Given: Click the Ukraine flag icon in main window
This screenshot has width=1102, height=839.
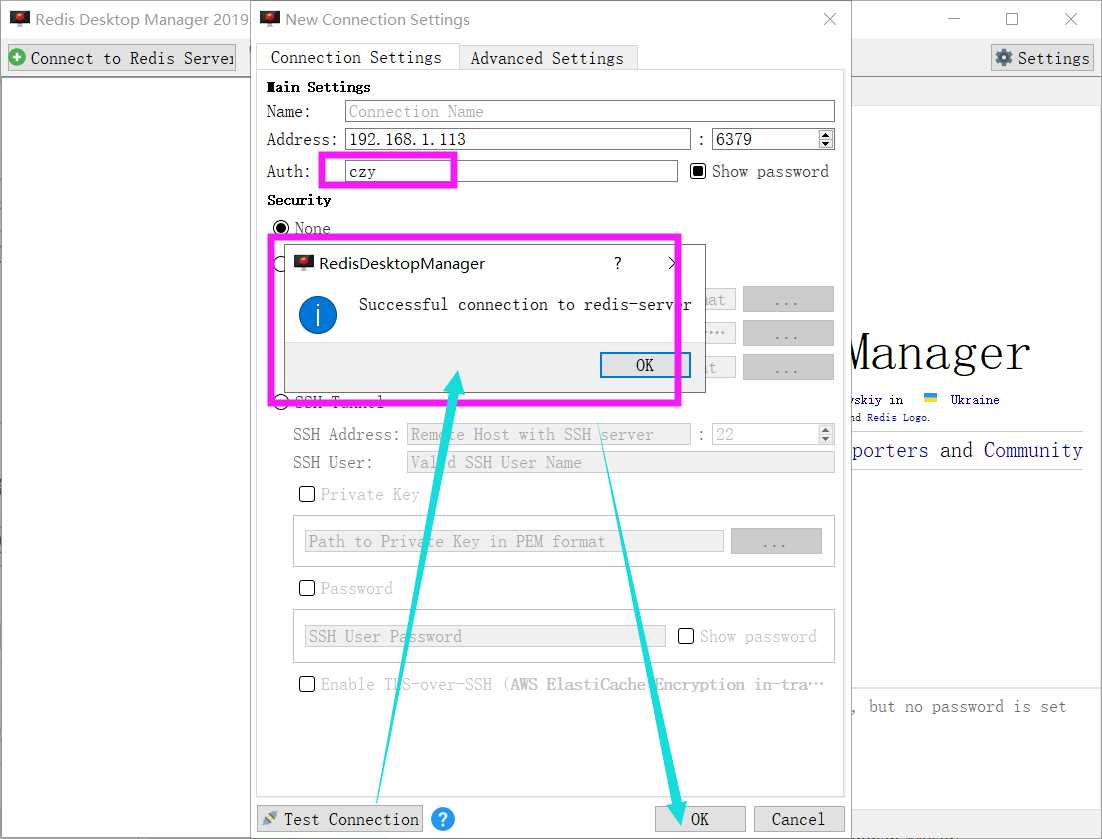Looking at the screenshot, I should pyautogui.click(x=930, y=398).
